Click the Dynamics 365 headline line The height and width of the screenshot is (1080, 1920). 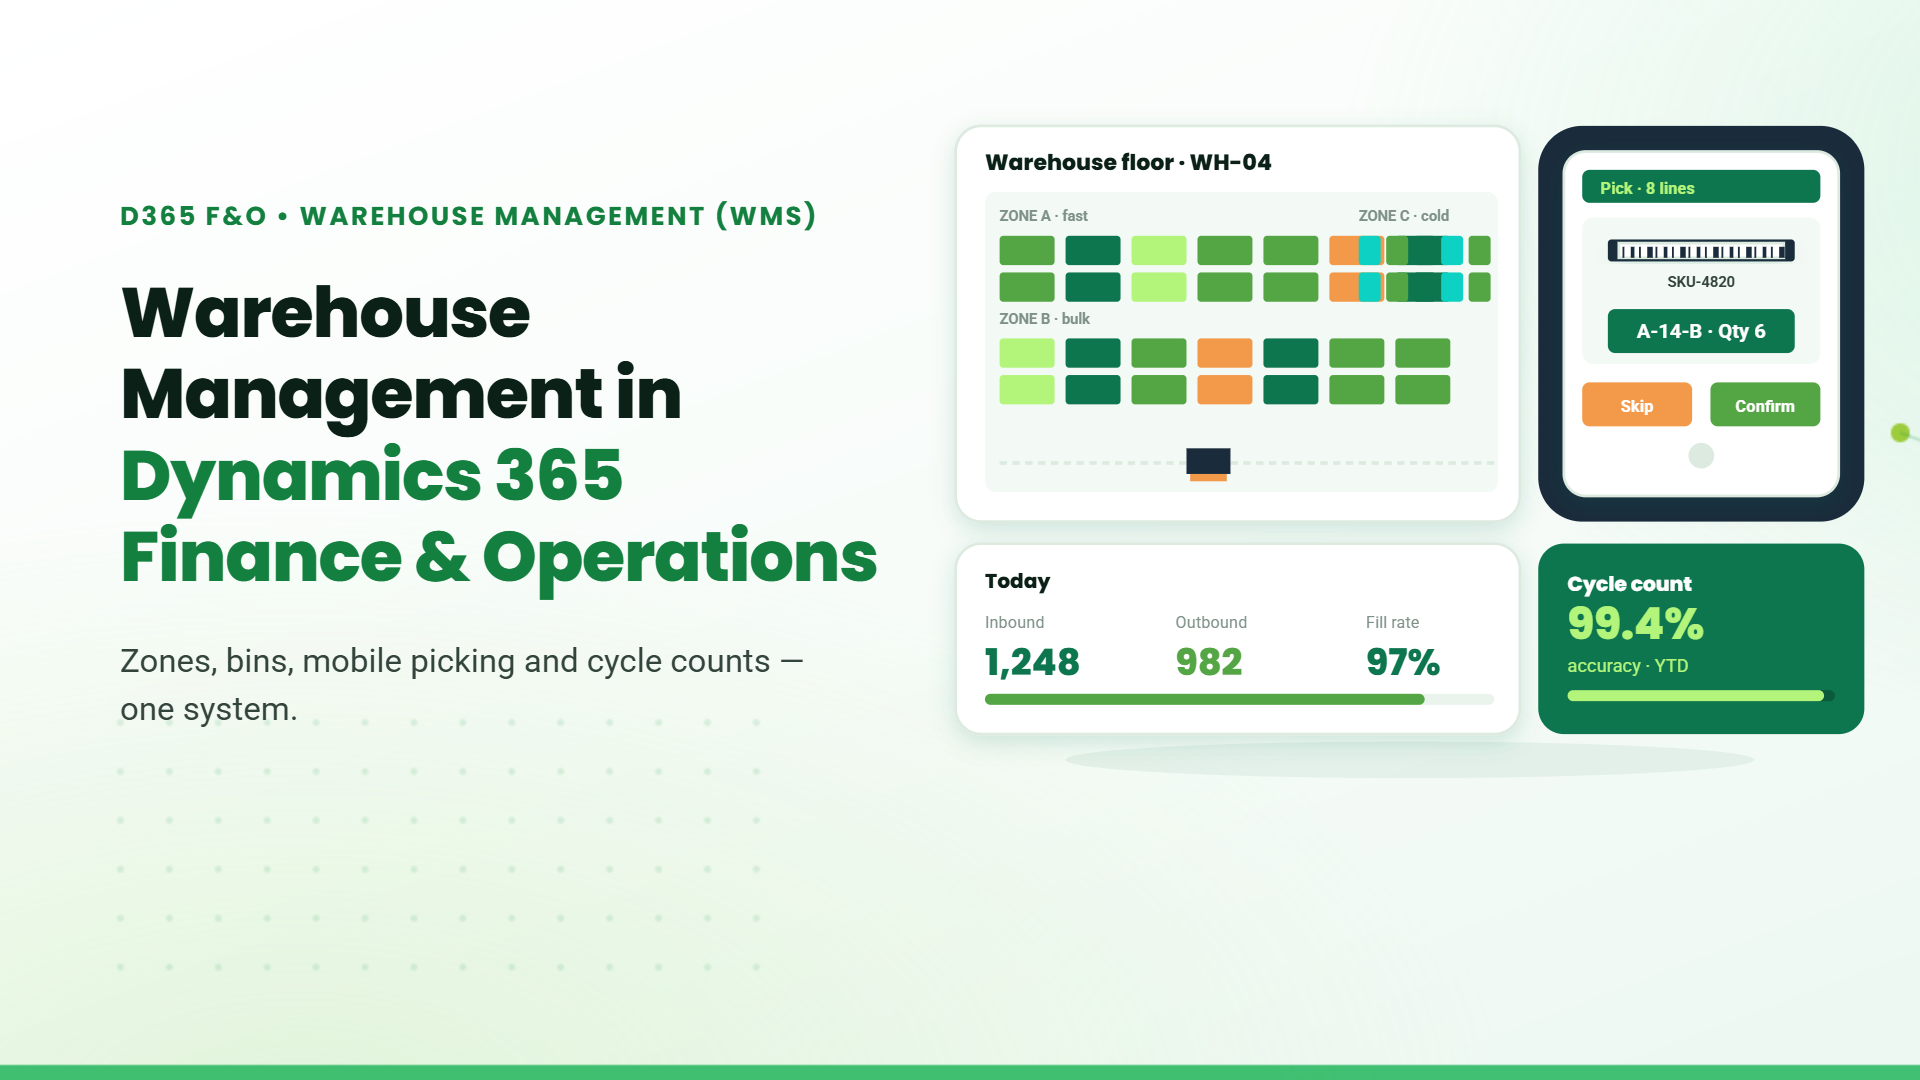[x=371, y=476]
